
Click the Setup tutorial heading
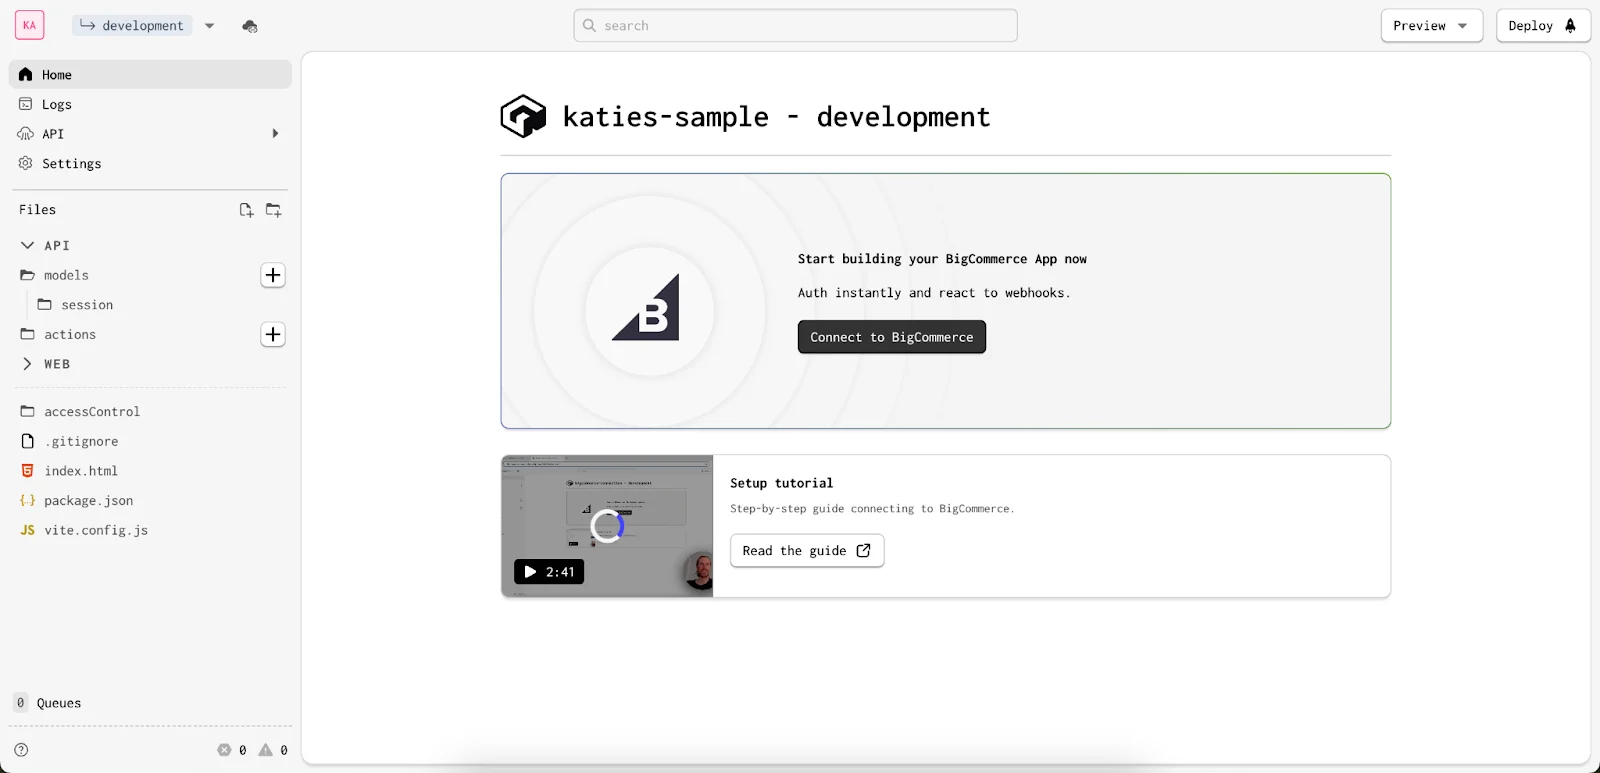coord(781,483)
